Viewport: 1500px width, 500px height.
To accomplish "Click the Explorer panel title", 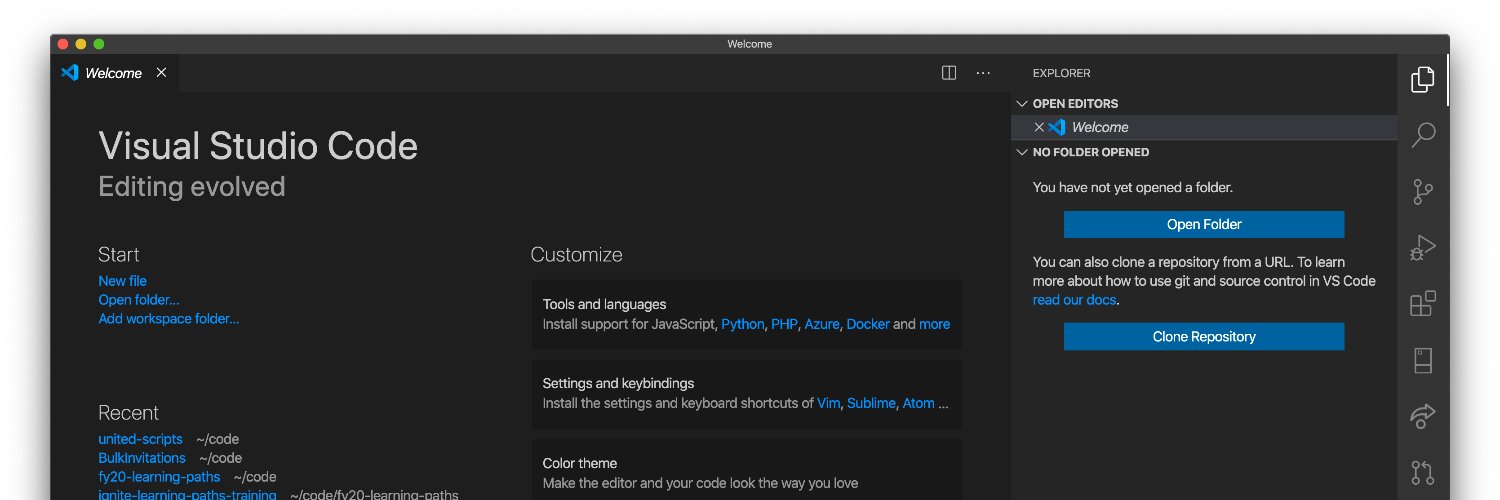I will [1061, 73].
